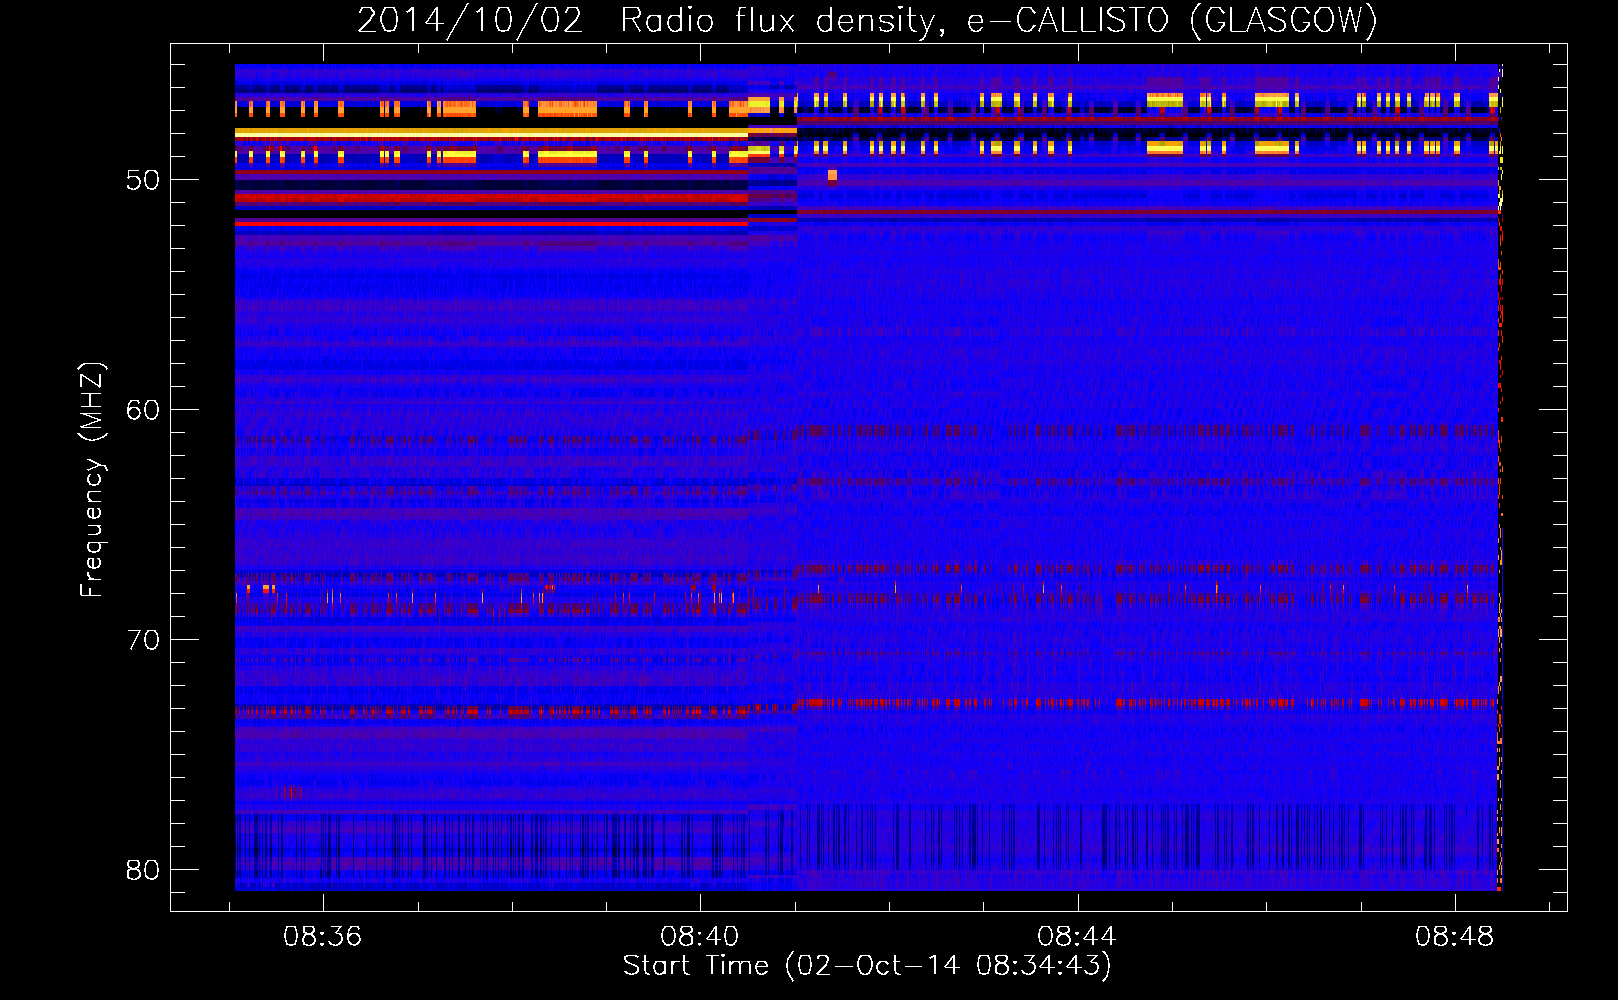The image size is (1618, 1000).
Task: Click the 60 frequency tick label
Action: (x=143, y=410)
